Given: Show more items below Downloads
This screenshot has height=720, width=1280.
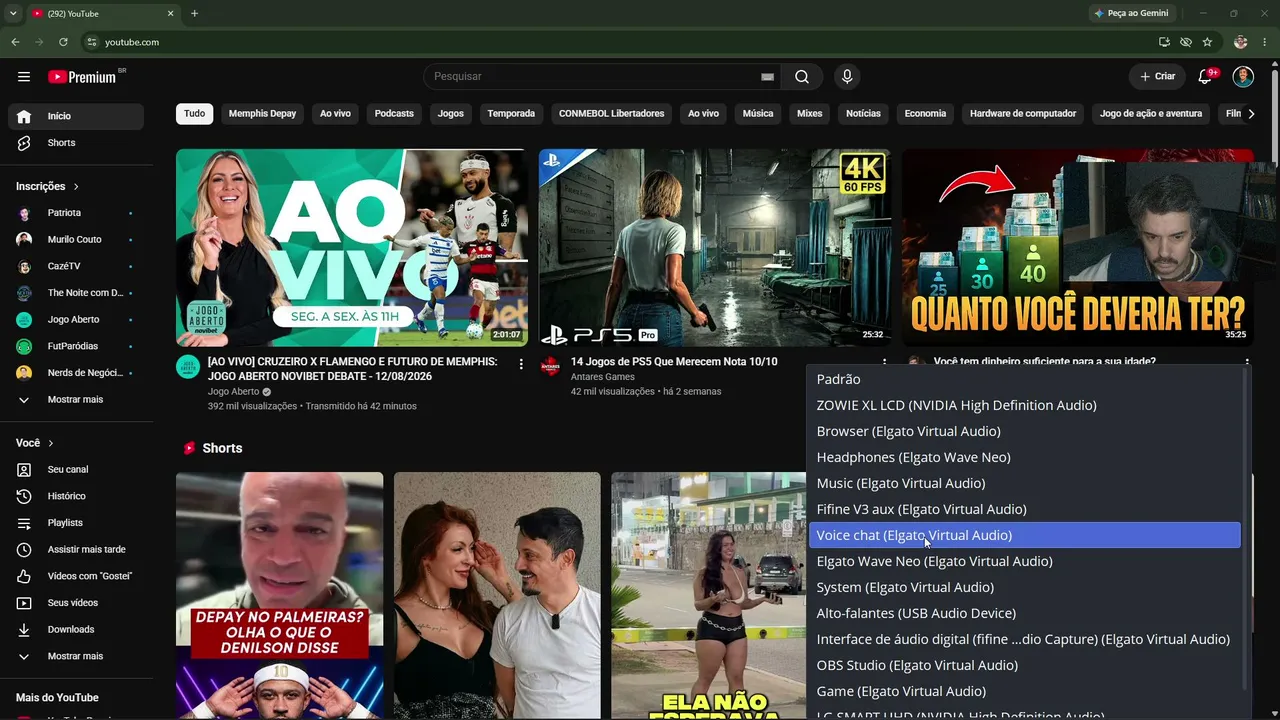Looking at the screenshot, I should pyautogui.click(x=76, y=656).
